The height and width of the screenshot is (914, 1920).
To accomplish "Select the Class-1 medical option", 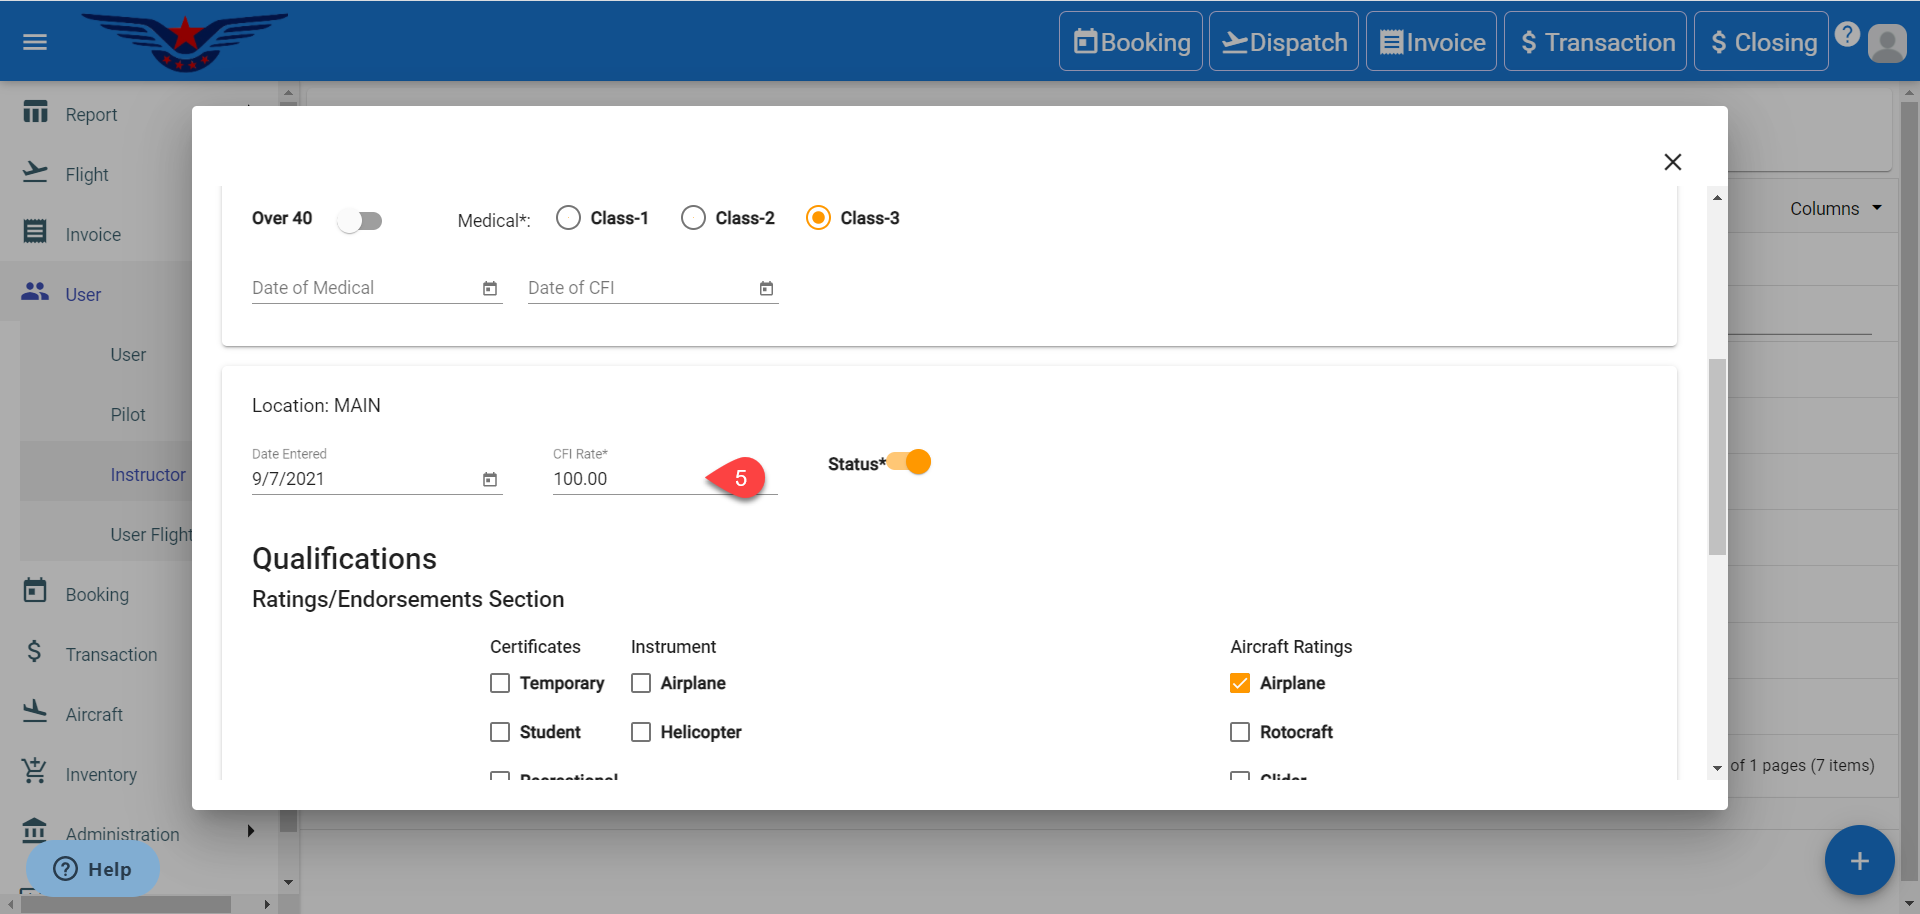I will tap(568, 218).
